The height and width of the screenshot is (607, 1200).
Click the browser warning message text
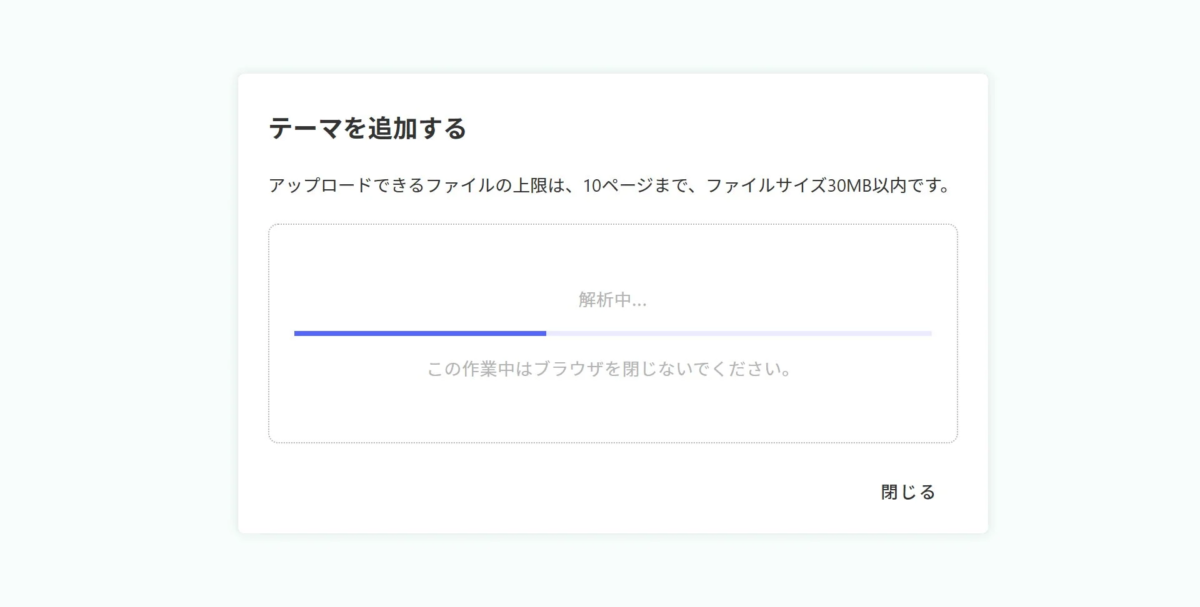click(610, 368)
